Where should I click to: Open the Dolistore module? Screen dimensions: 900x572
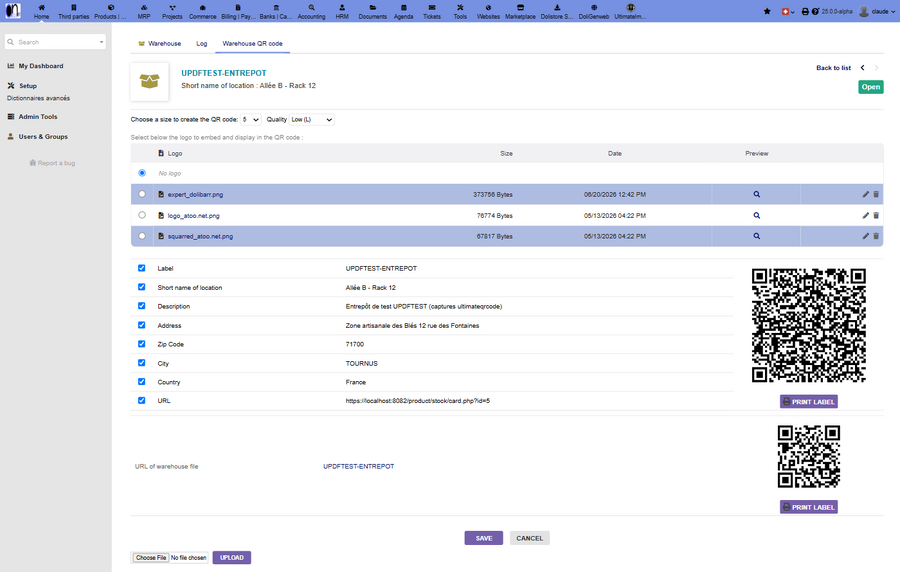point(557,11)
